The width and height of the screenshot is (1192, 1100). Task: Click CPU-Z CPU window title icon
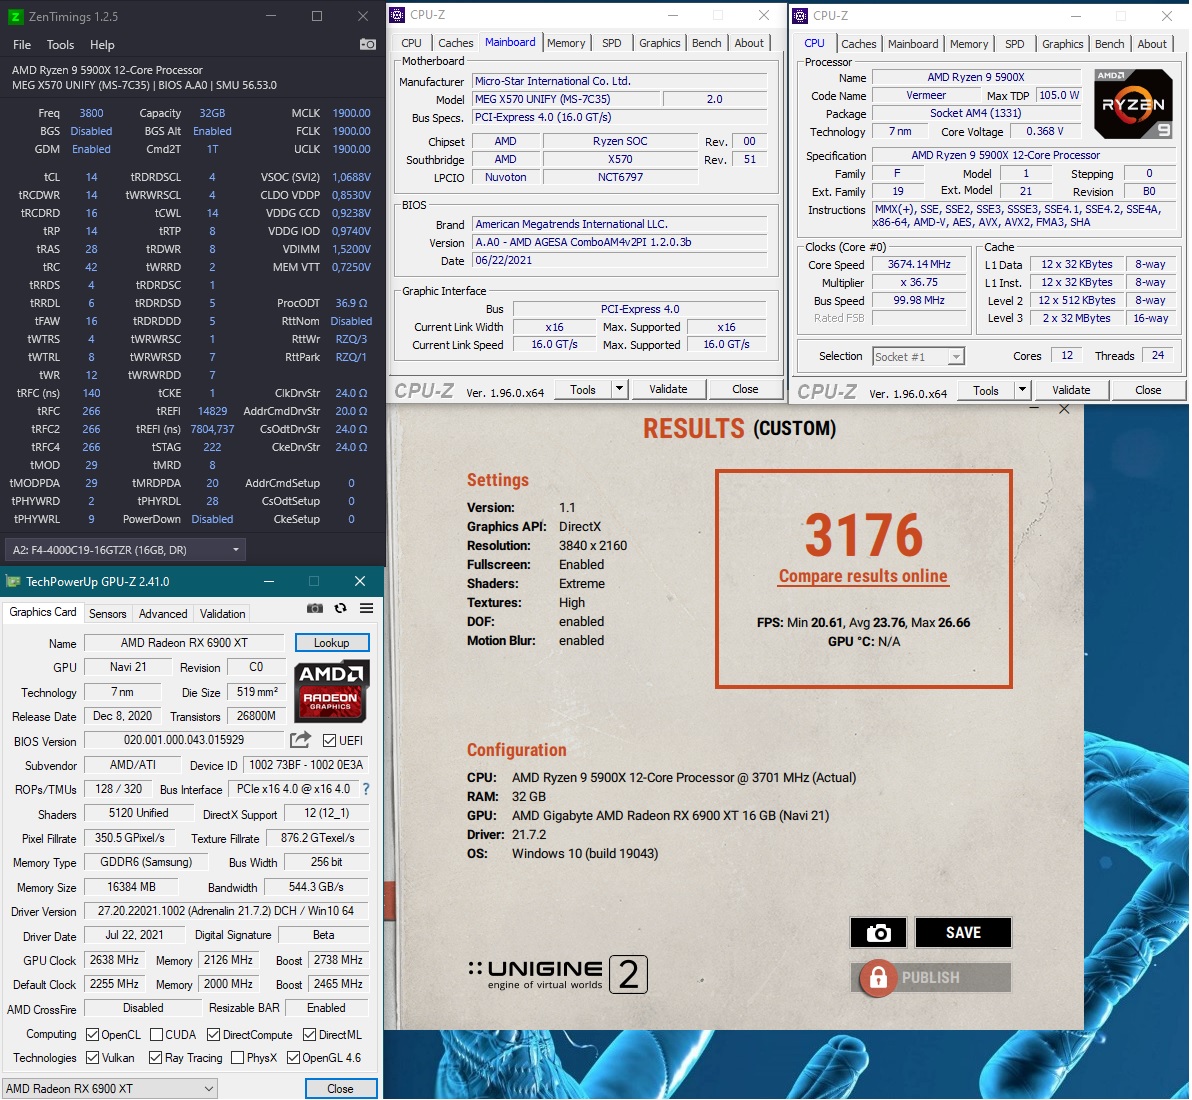pos(800,15)
